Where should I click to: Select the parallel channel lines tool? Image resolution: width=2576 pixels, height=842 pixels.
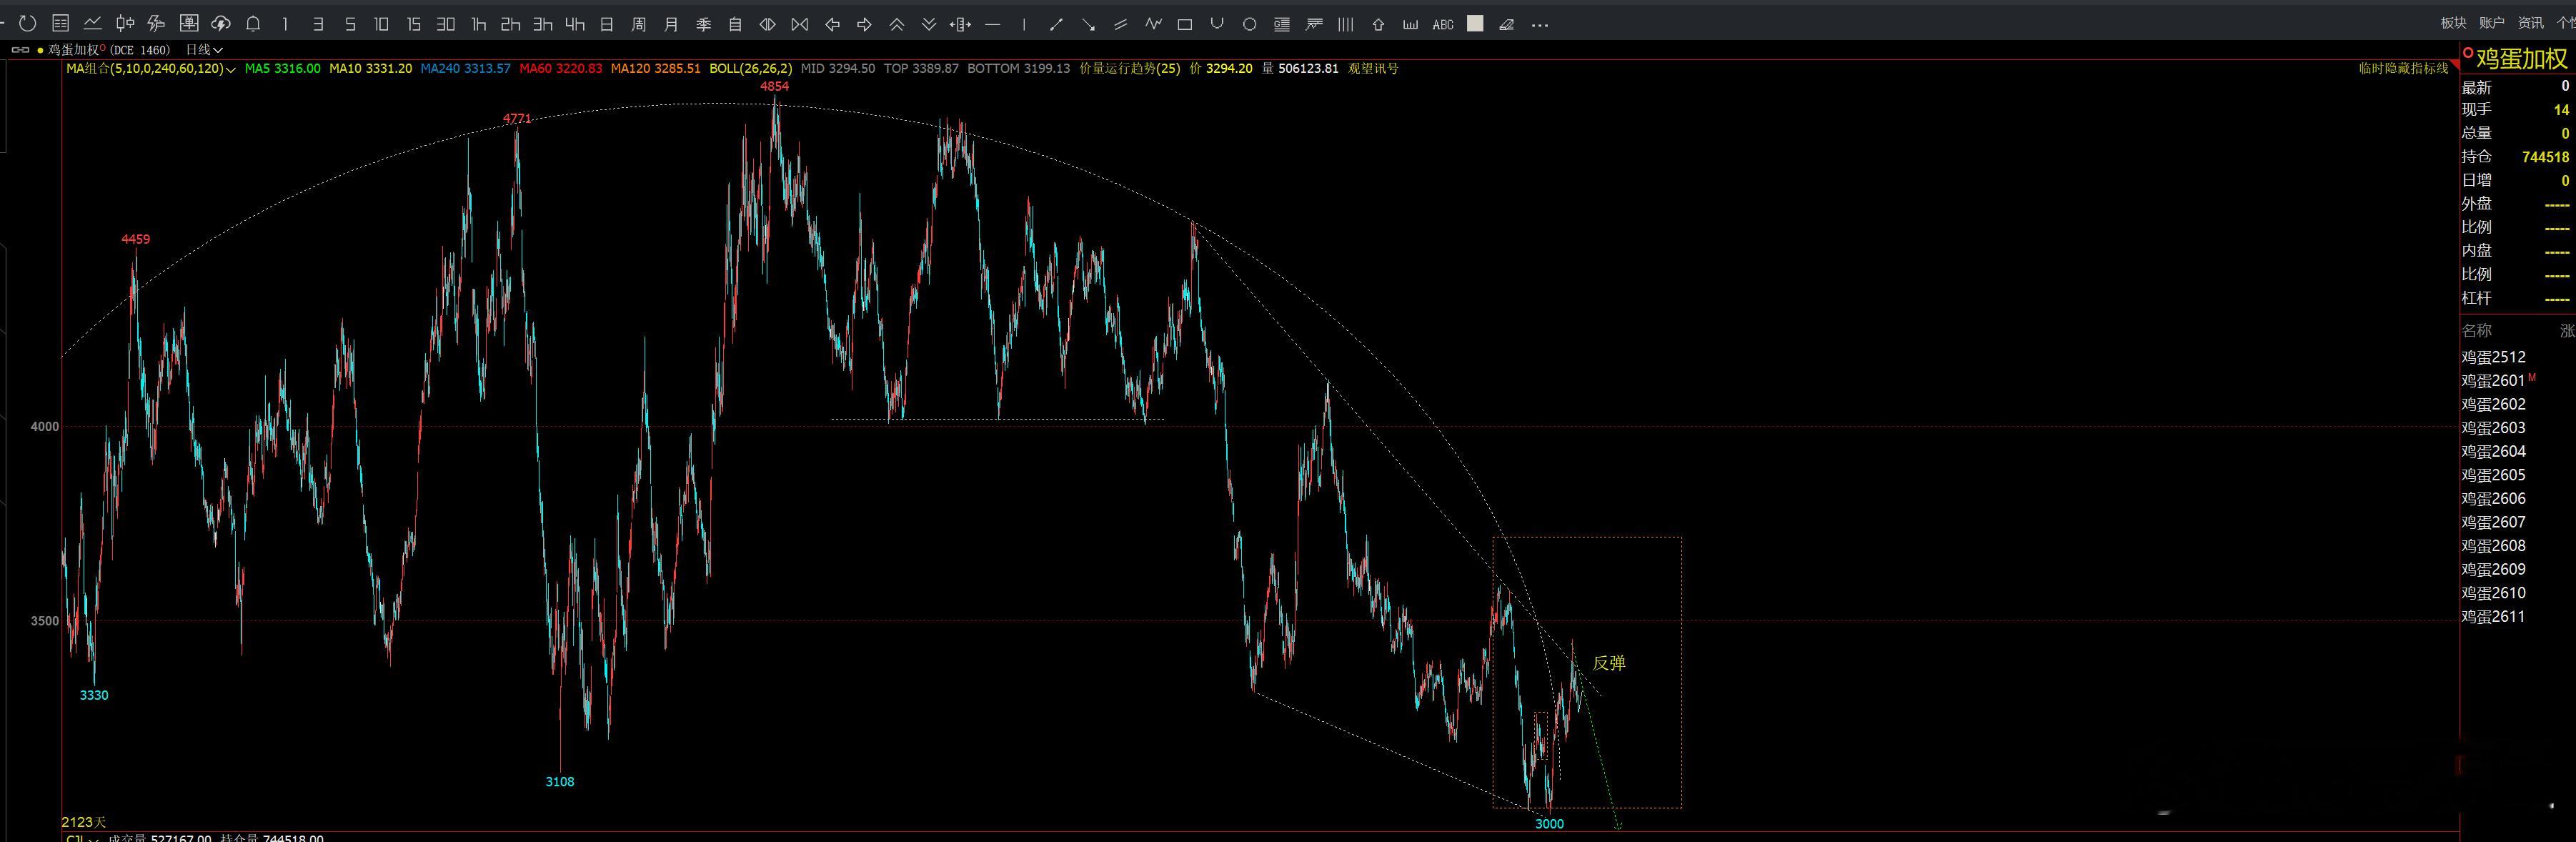[x=1120, y=24]
